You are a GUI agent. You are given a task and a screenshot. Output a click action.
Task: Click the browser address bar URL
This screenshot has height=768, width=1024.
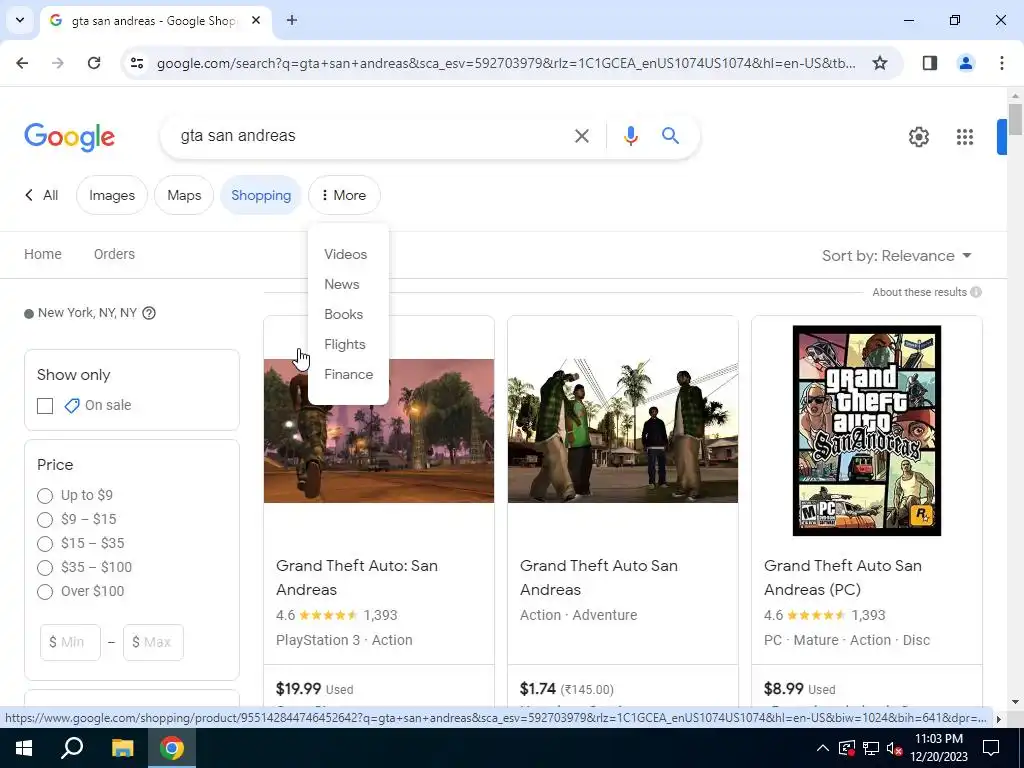coord(506,63)
